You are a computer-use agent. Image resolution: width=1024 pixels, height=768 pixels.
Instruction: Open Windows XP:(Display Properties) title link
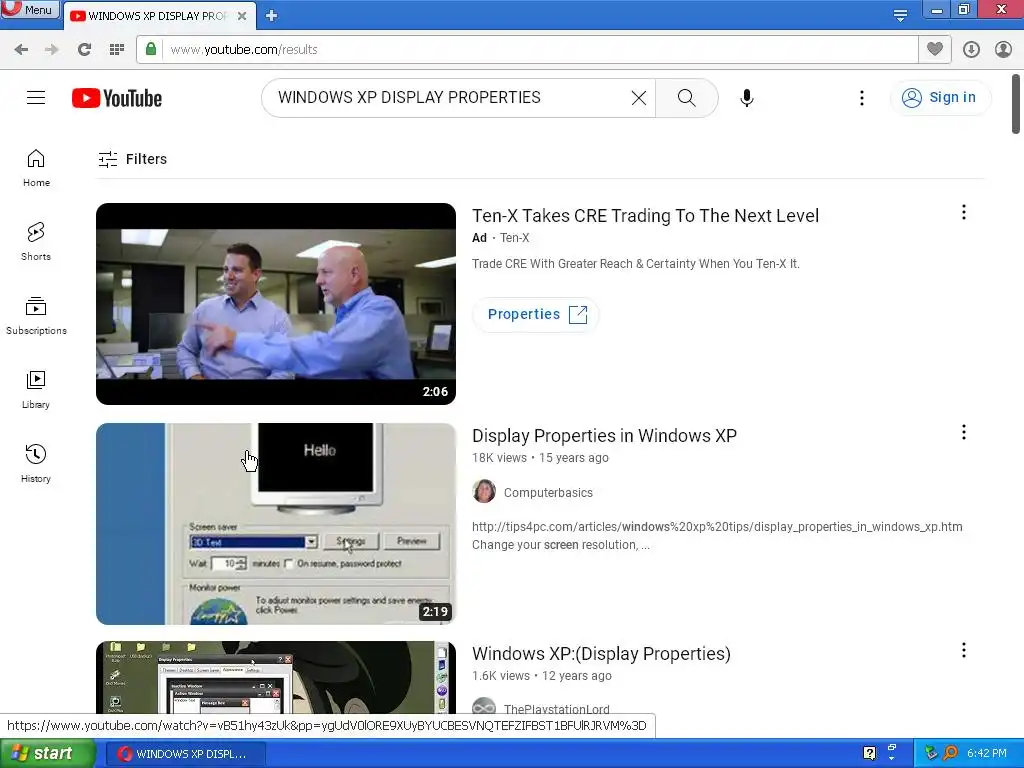click(x=601, y=654)
